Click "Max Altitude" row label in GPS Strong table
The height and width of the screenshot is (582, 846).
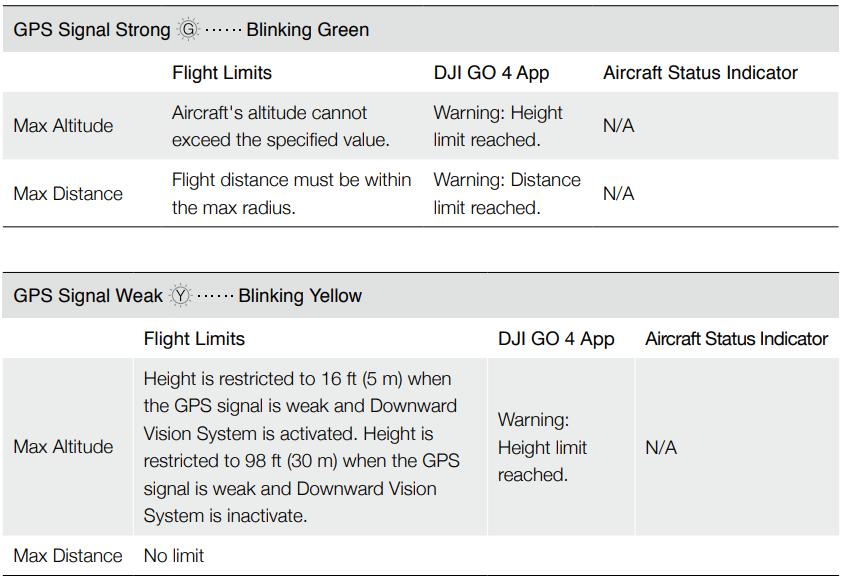click(63, 126)
